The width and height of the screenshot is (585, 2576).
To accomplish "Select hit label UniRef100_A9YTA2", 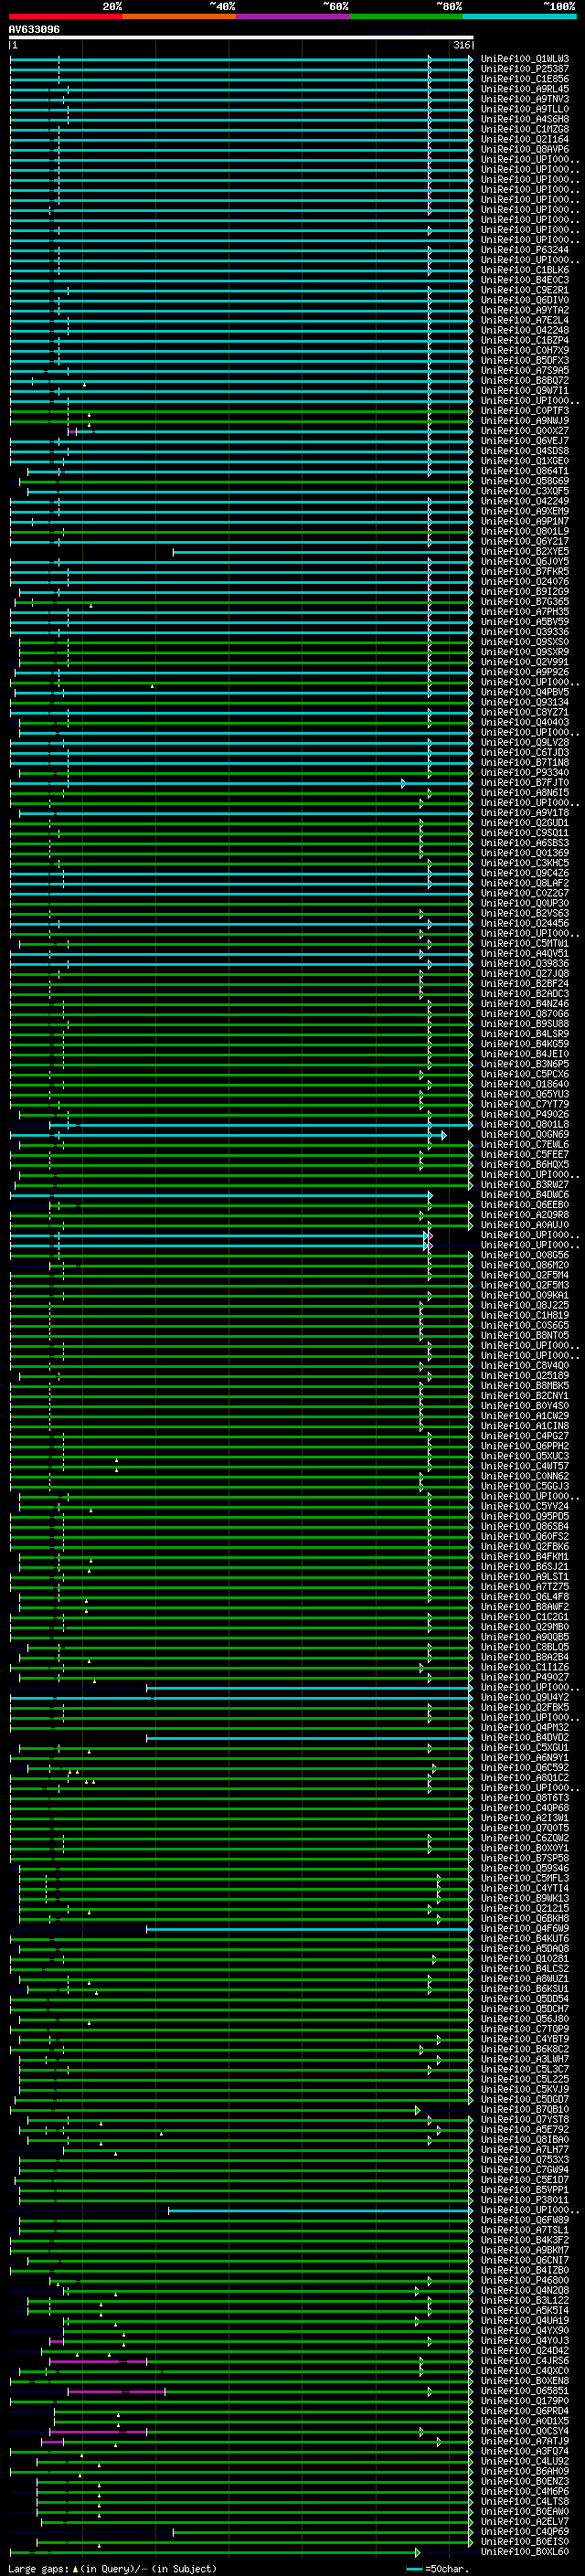I will (x=525, y=310).
